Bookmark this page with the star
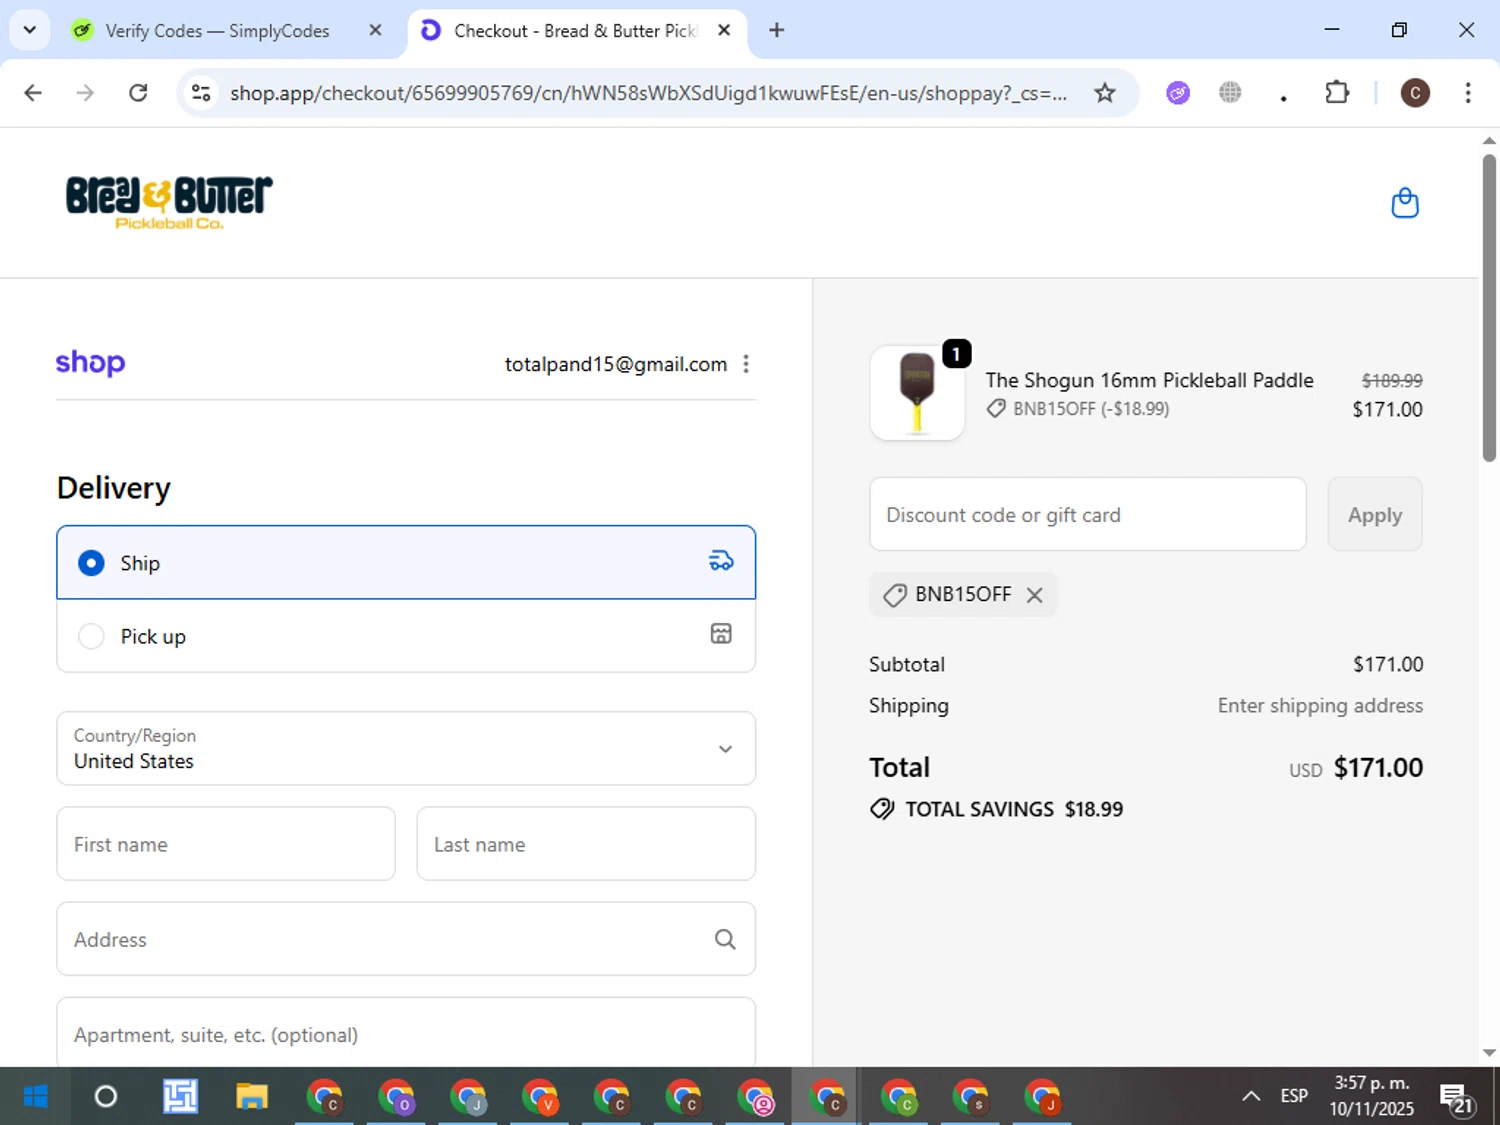1500x1125 pixels. coord(1105,93)
